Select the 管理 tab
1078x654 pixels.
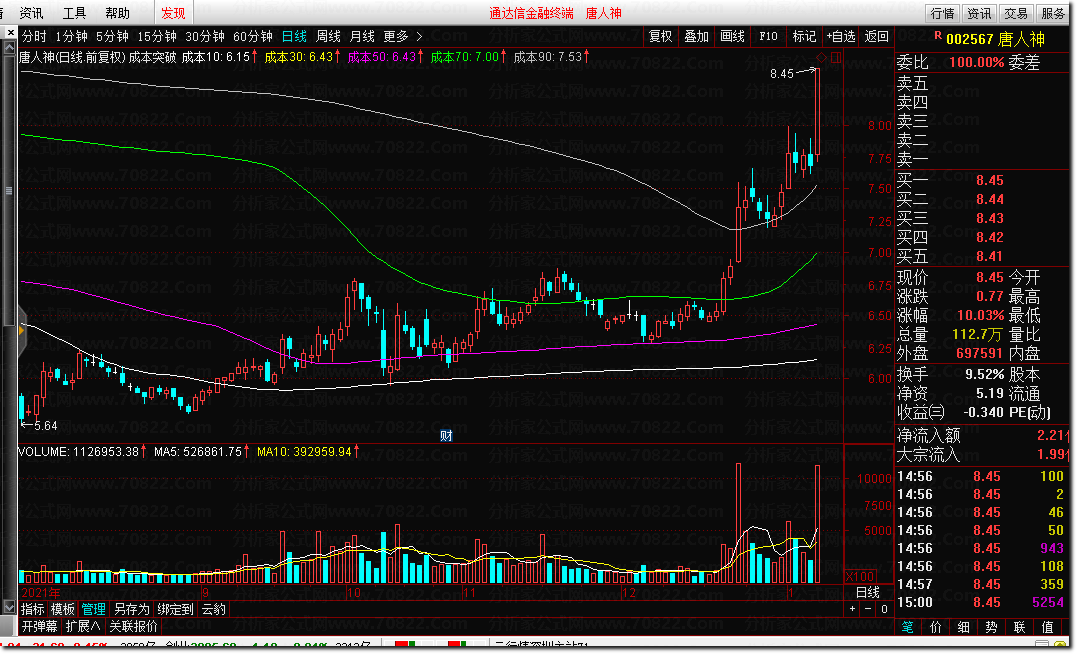pyautogui.click(x=94, y=609)
